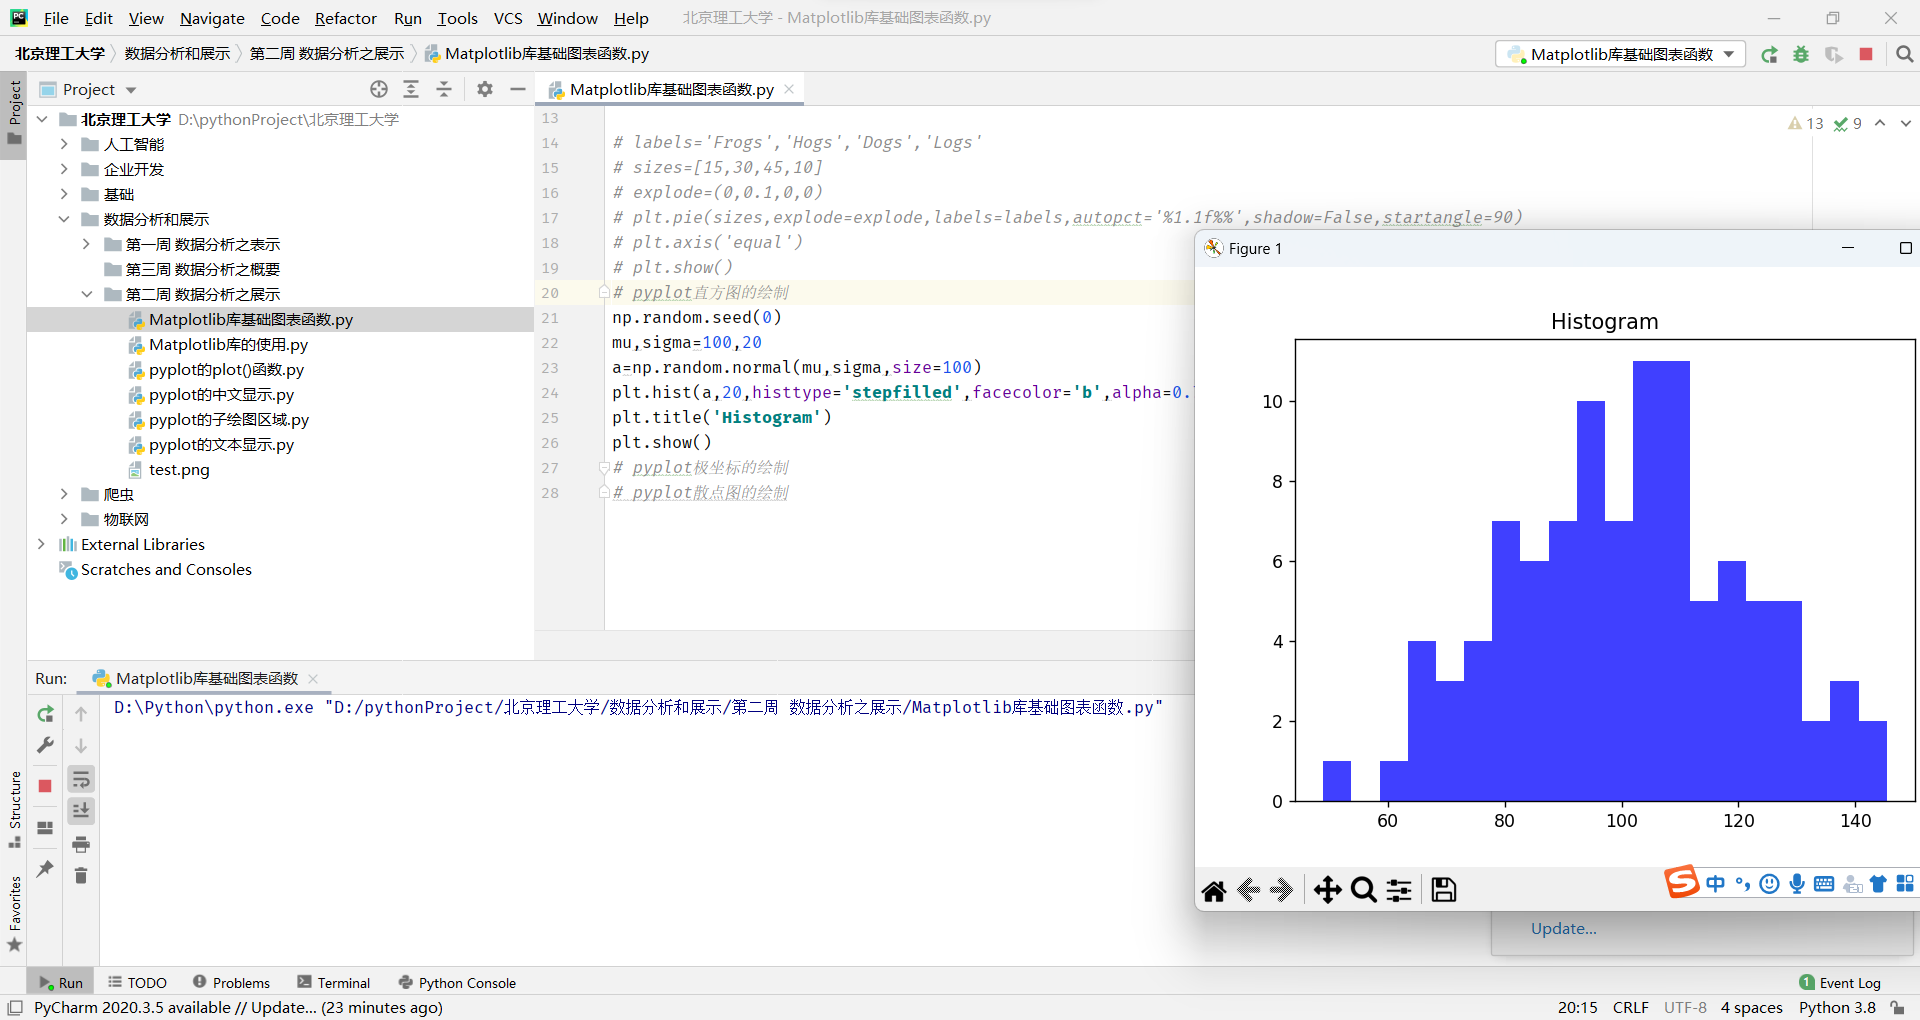Click the back arrow in Figure 1 toolbar
Image resolution: width=1920 pixels, height=1020 pixels.
pos(1248,890)
